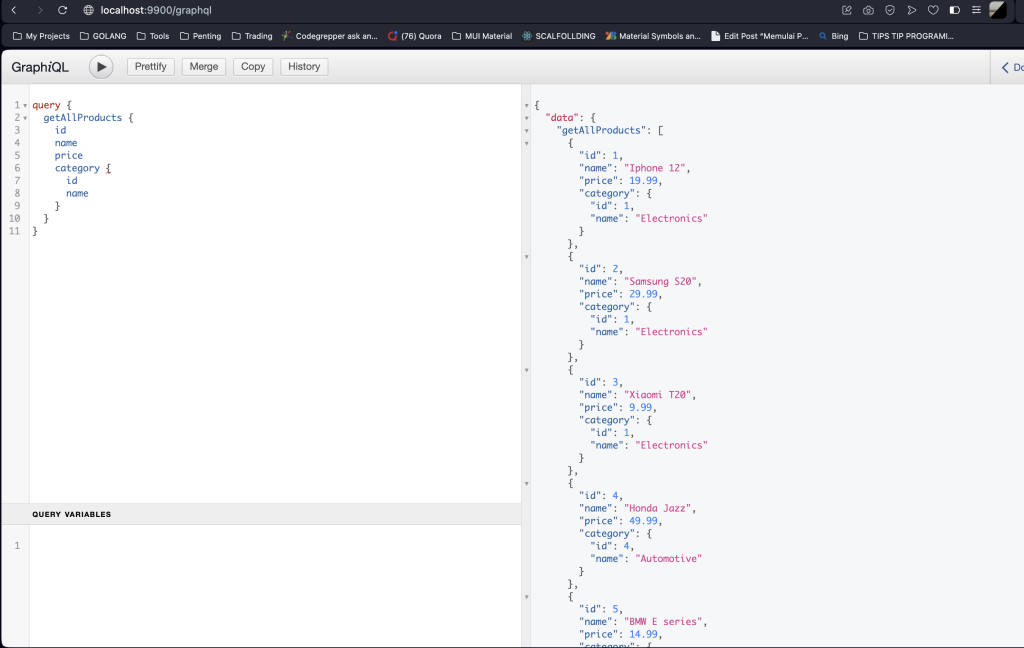1024x648 pixels.
Task: Click the "Samsung S20" value in results
Action: coord(660,282)
